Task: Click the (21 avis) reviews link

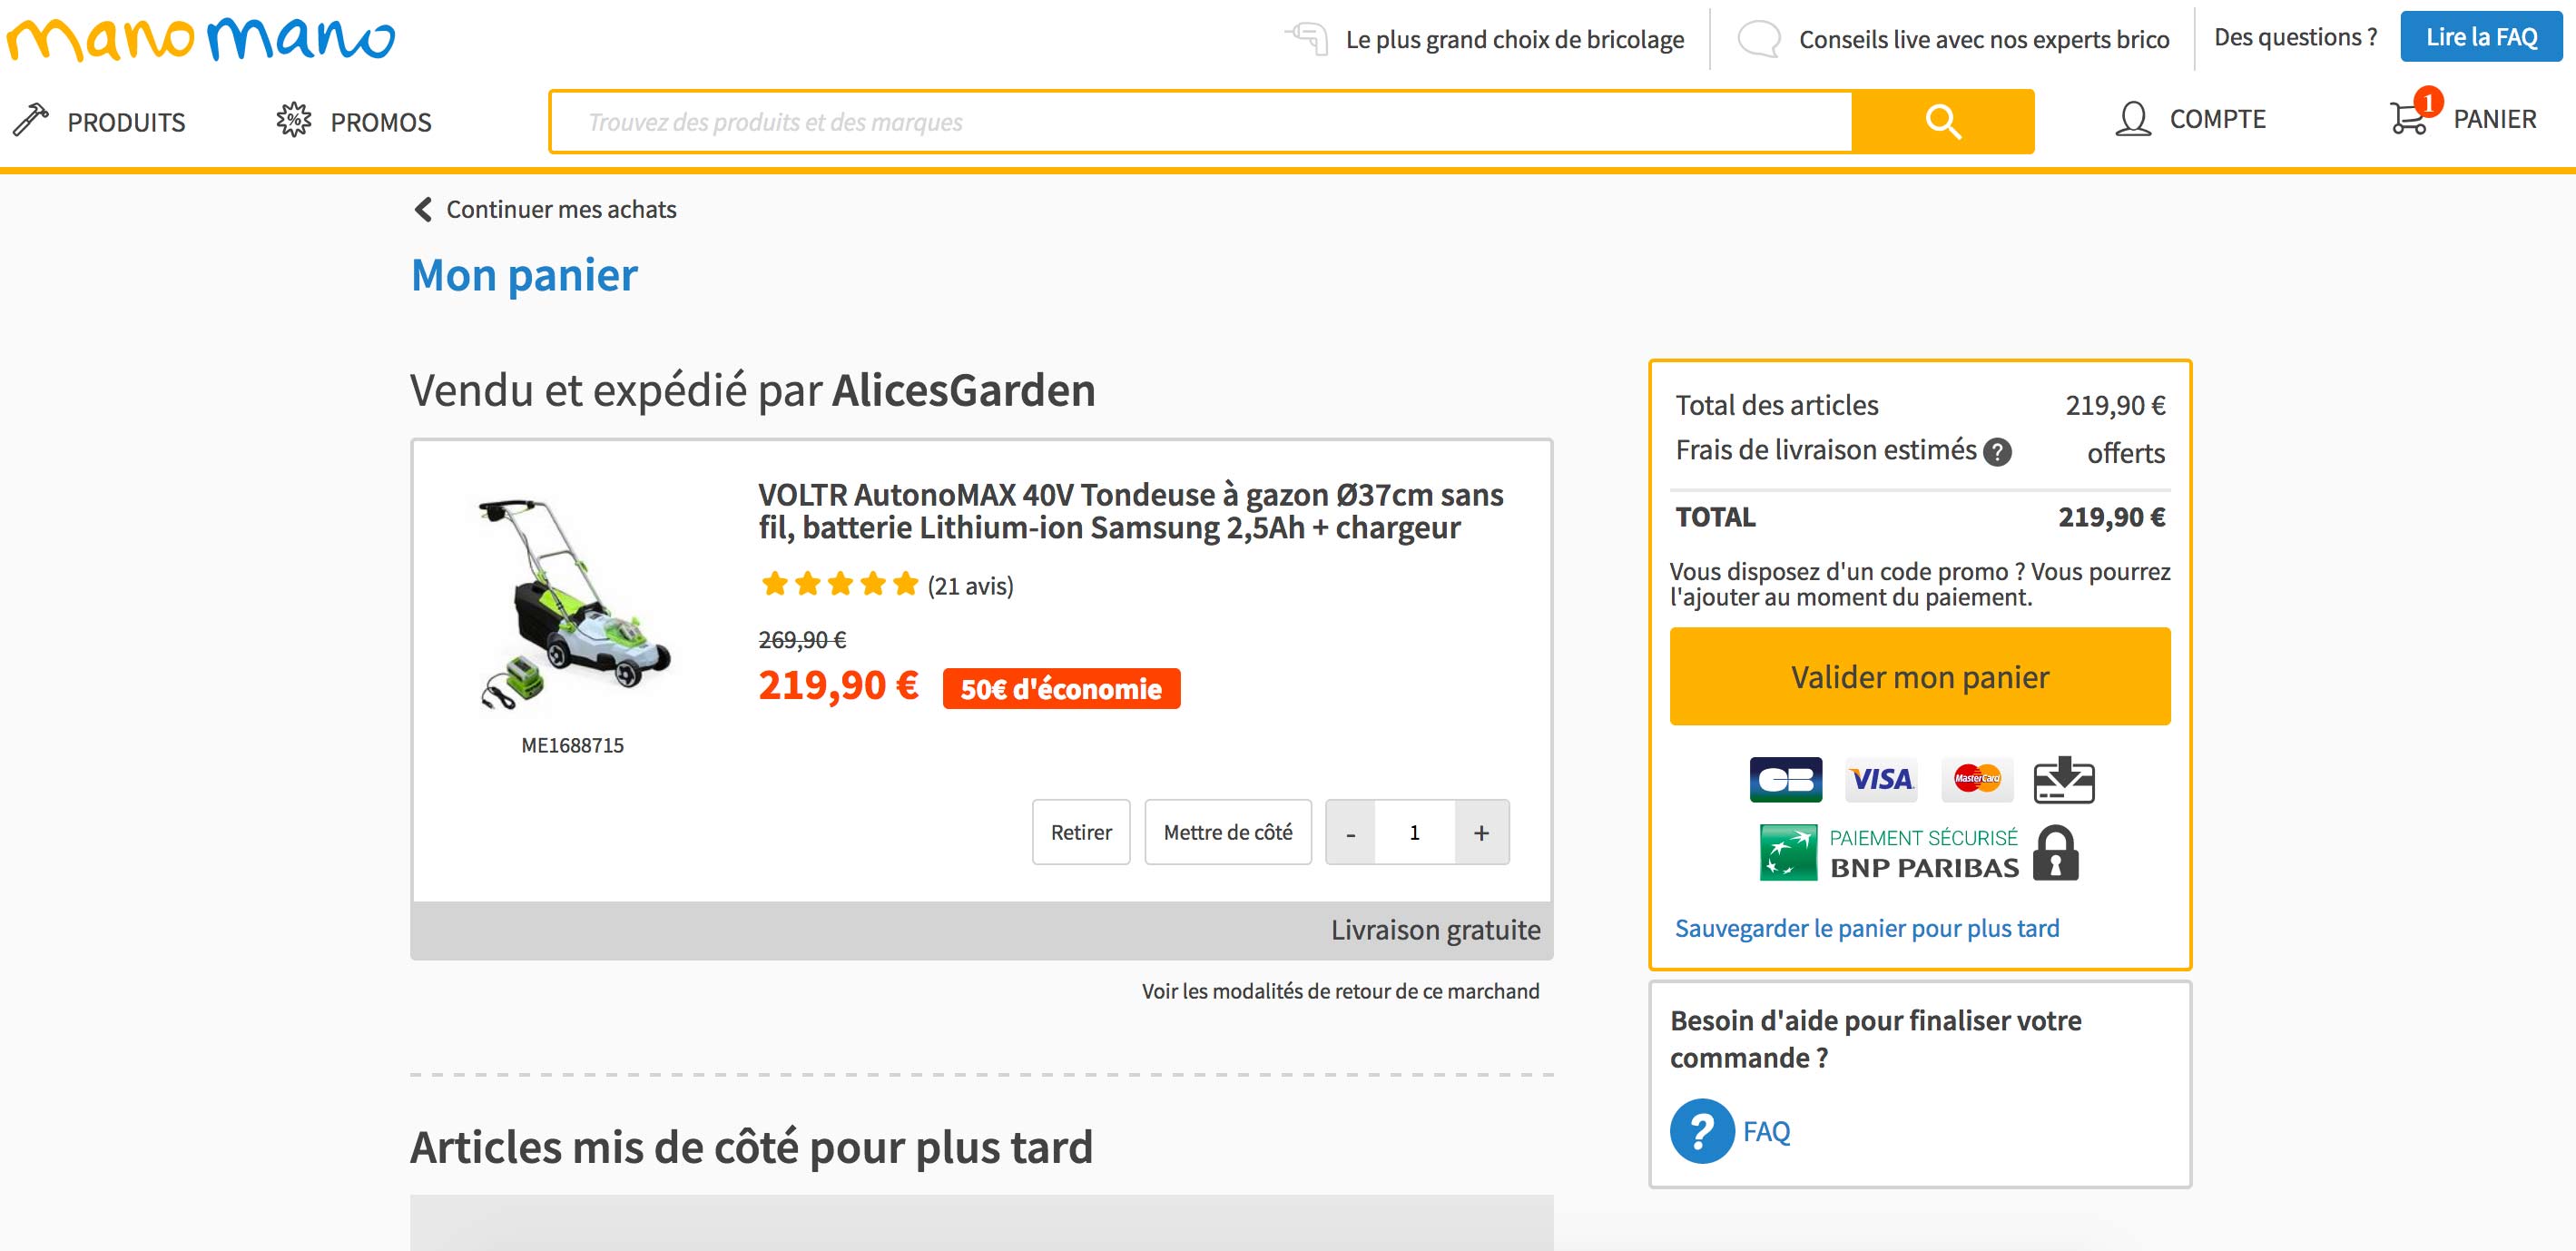Action: [x=970, y=585]
